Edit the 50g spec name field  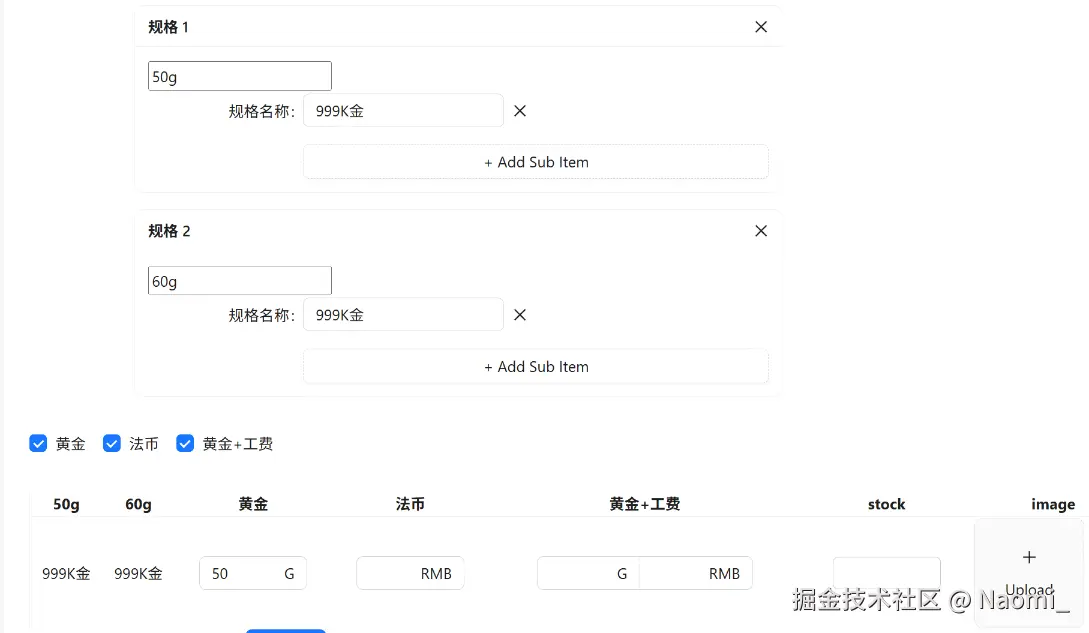pyautogui.click(x=240, y=76)
